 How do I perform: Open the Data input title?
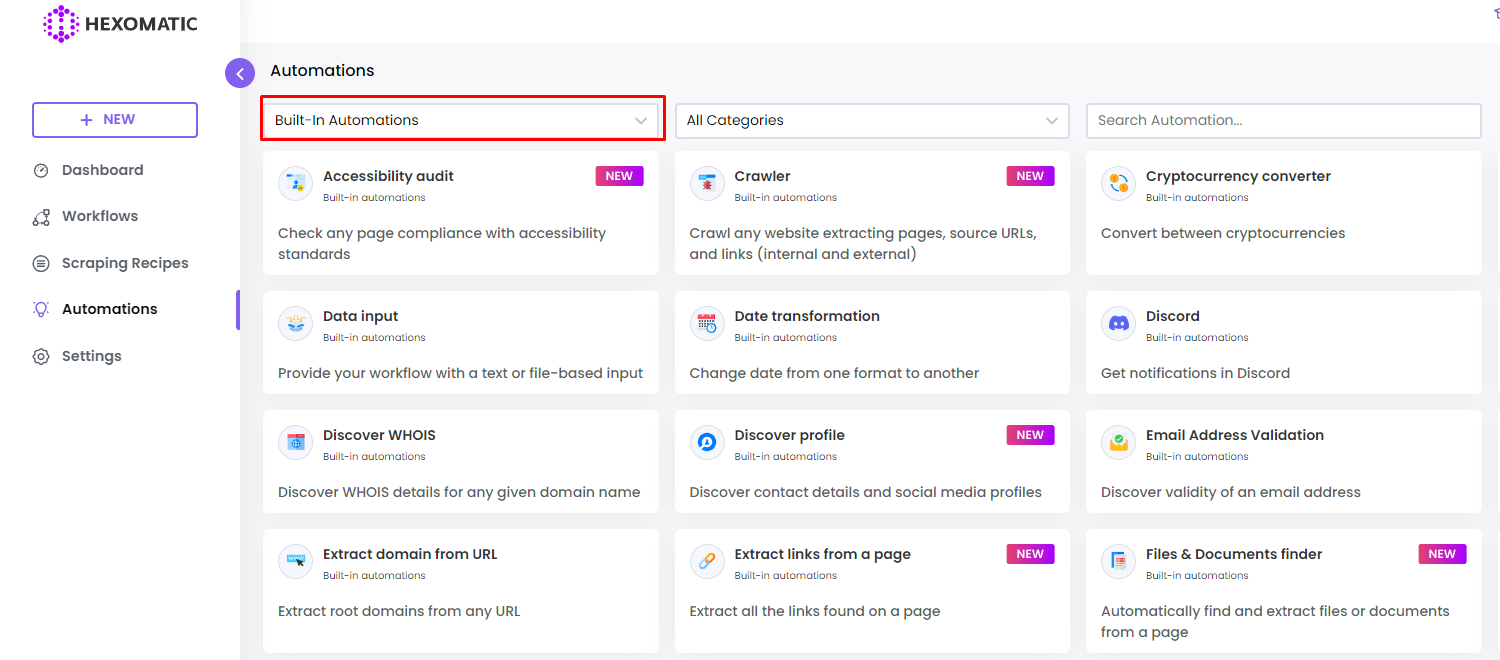click(x=361, y=316)
